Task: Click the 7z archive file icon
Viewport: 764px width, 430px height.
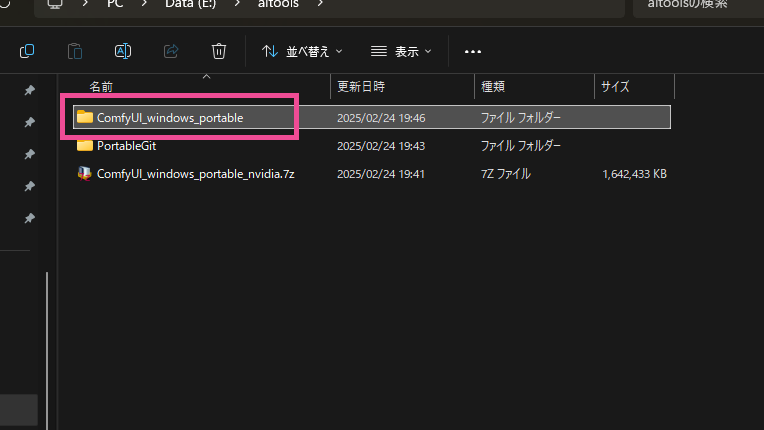Action: [x=85, y=173]
